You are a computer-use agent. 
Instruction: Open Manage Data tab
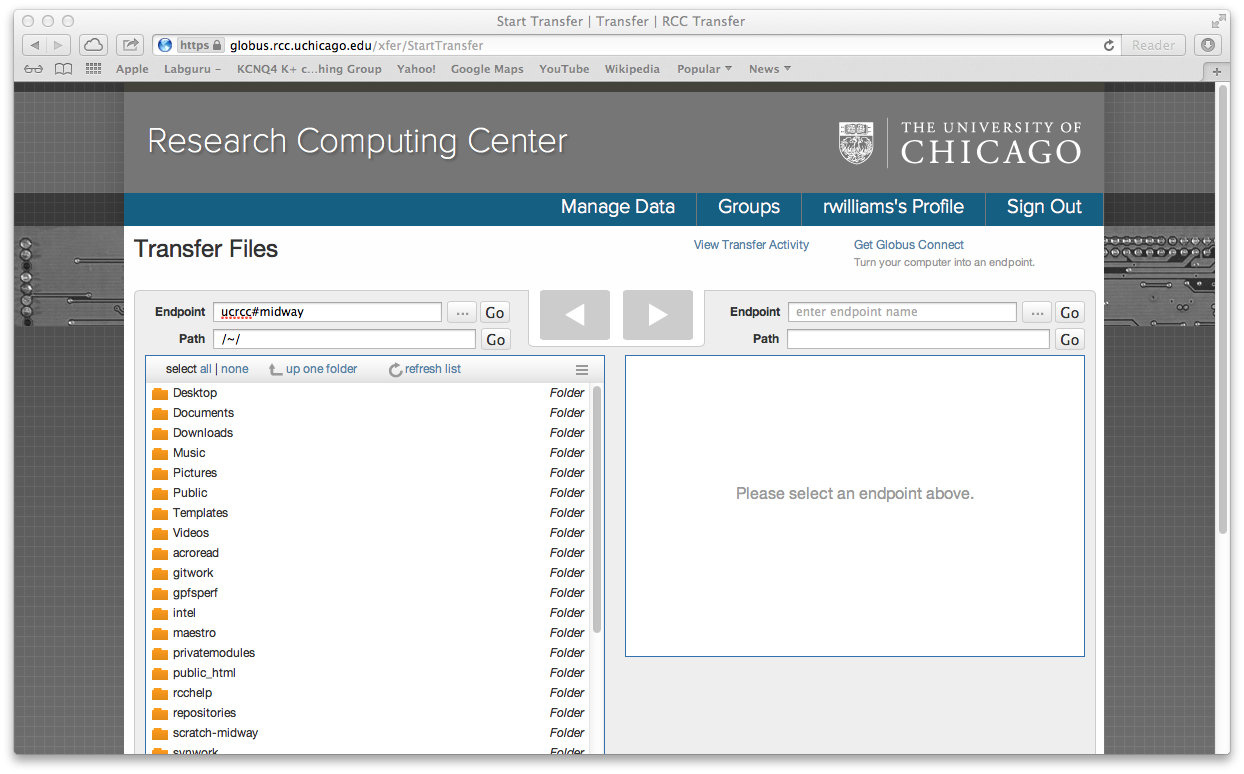tap(618, 207)
